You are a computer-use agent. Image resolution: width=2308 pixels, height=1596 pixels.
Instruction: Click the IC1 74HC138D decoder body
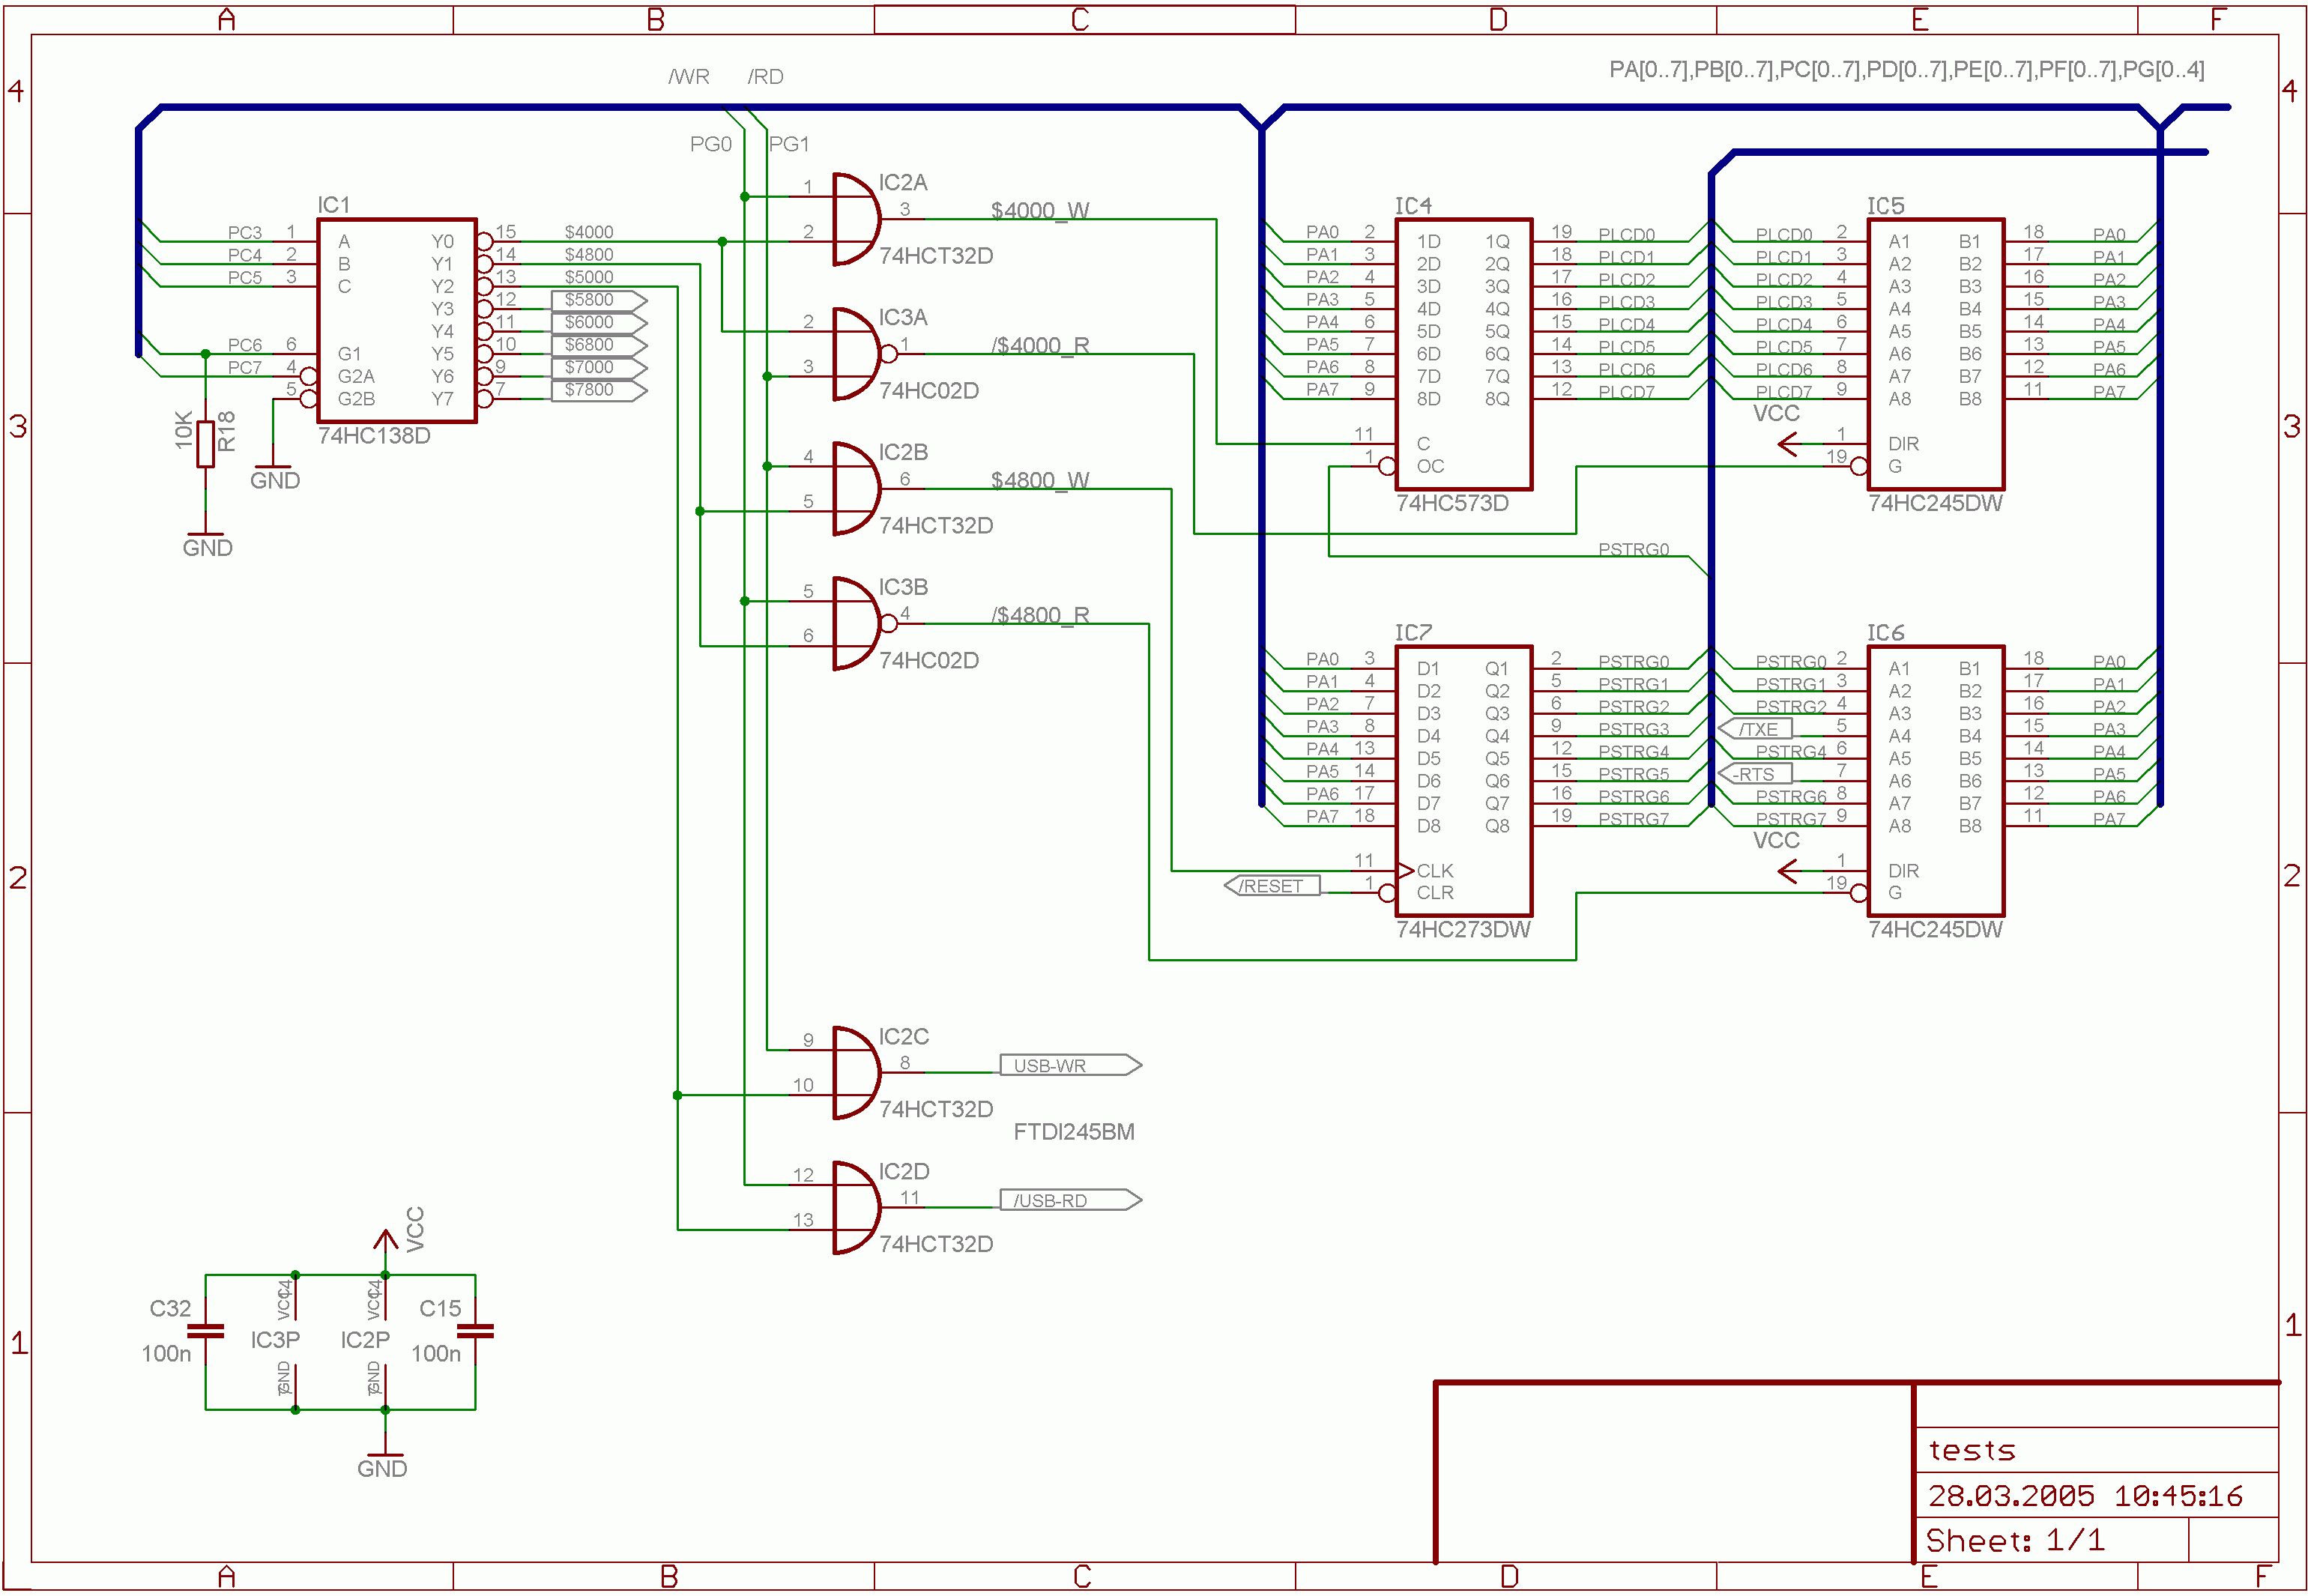coord(396,320)
